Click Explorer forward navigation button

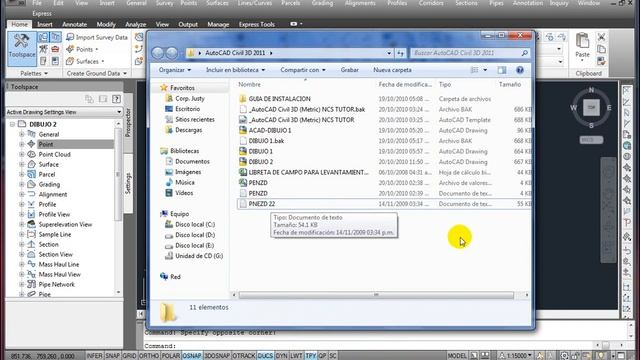[x=172, y=53]
